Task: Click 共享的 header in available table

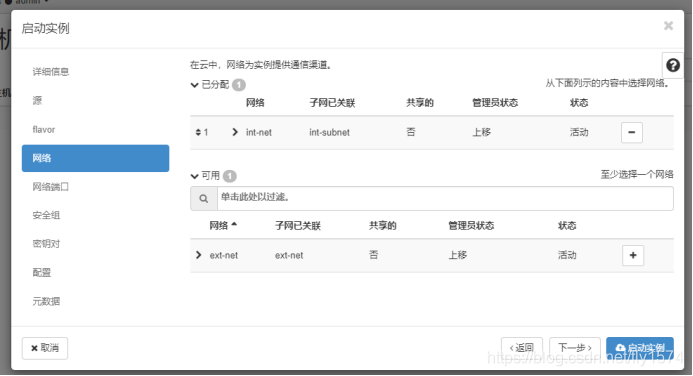Action: (383, 226)
